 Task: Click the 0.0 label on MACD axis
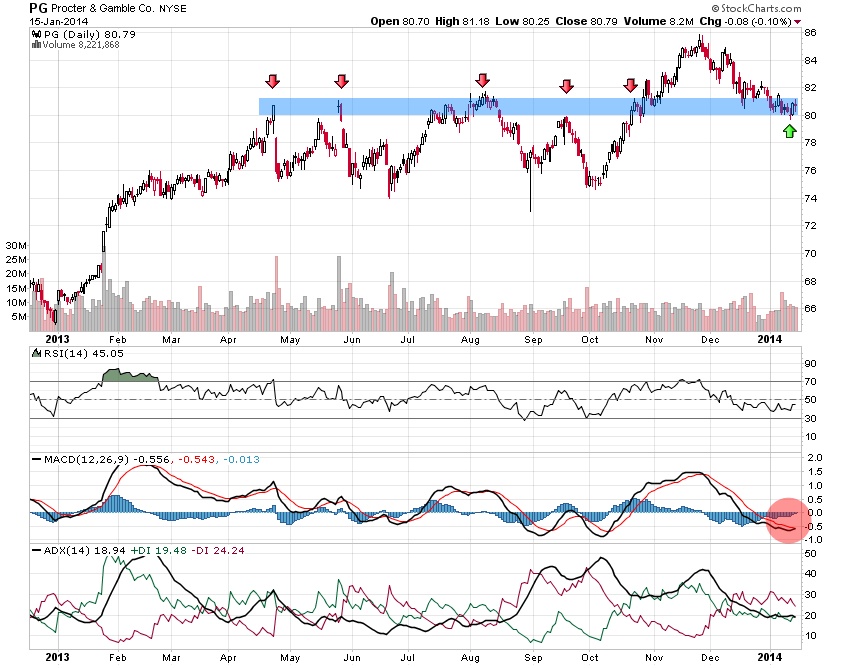coord(815,512)
